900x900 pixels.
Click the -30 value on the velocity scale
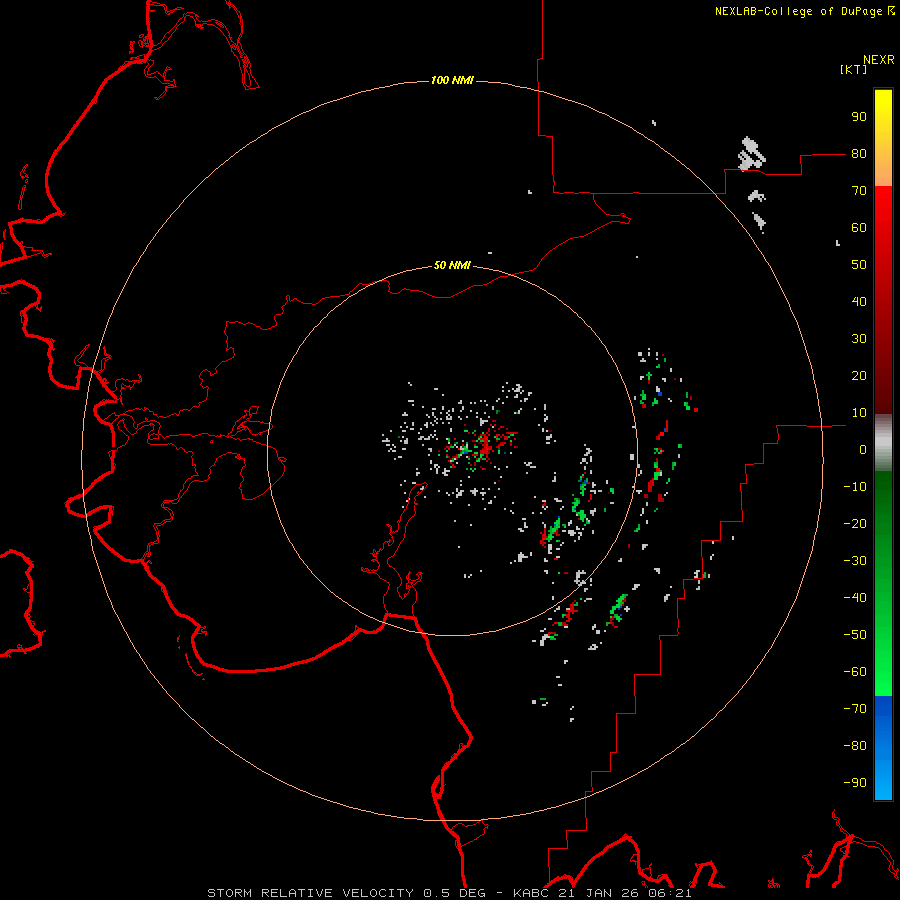pos(855,561)
